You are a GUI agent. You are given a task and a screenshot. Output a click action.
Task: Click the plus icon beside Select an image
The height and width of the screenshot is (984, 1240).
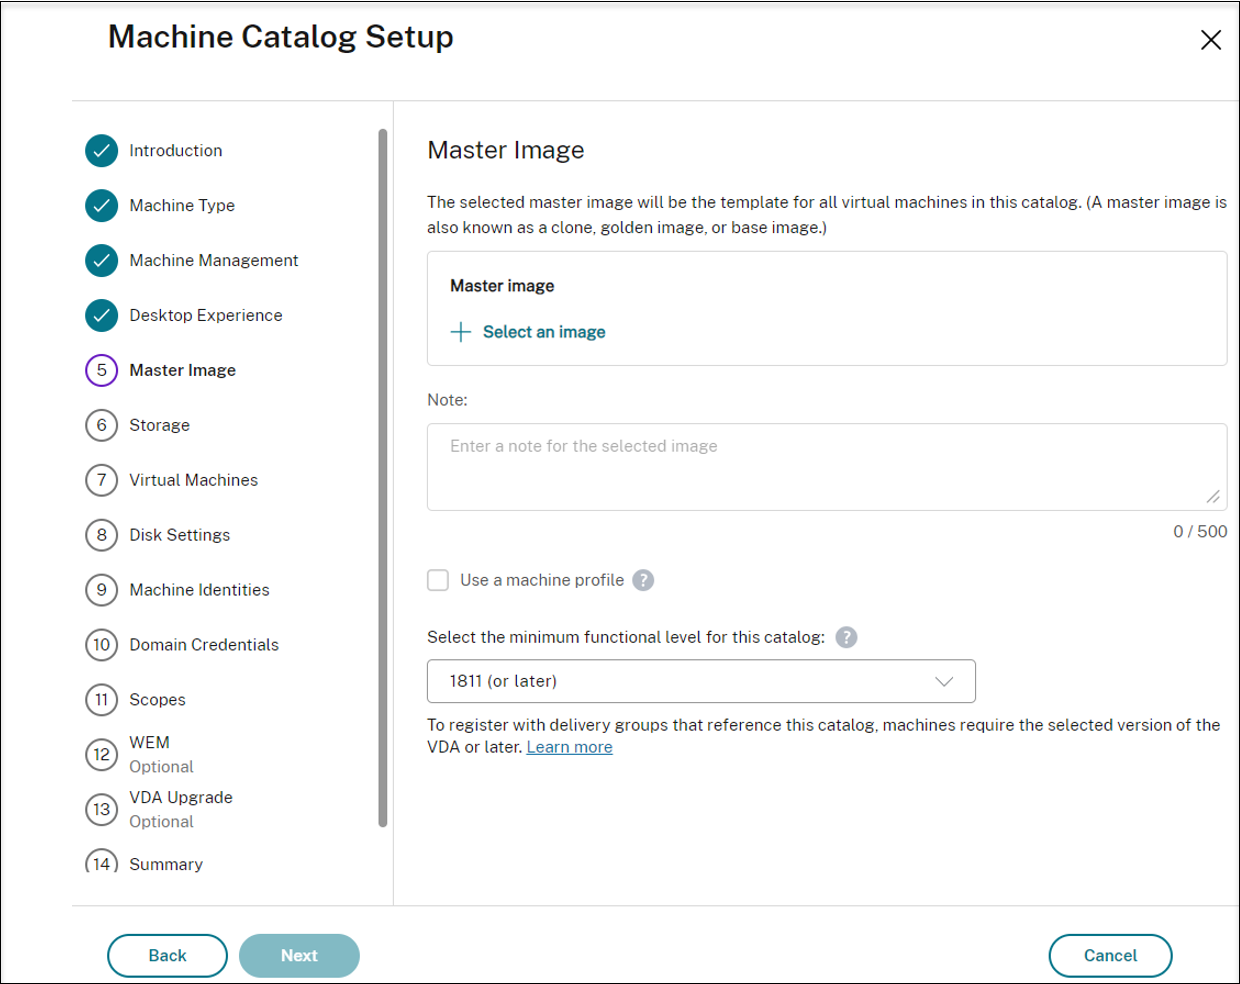pyautogui.click(x=460, y=332)
